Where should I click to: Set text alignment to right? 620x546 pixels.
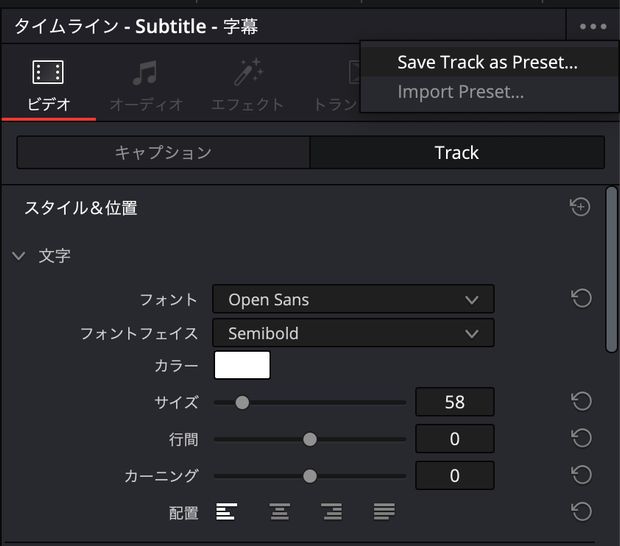pos(332,512)
